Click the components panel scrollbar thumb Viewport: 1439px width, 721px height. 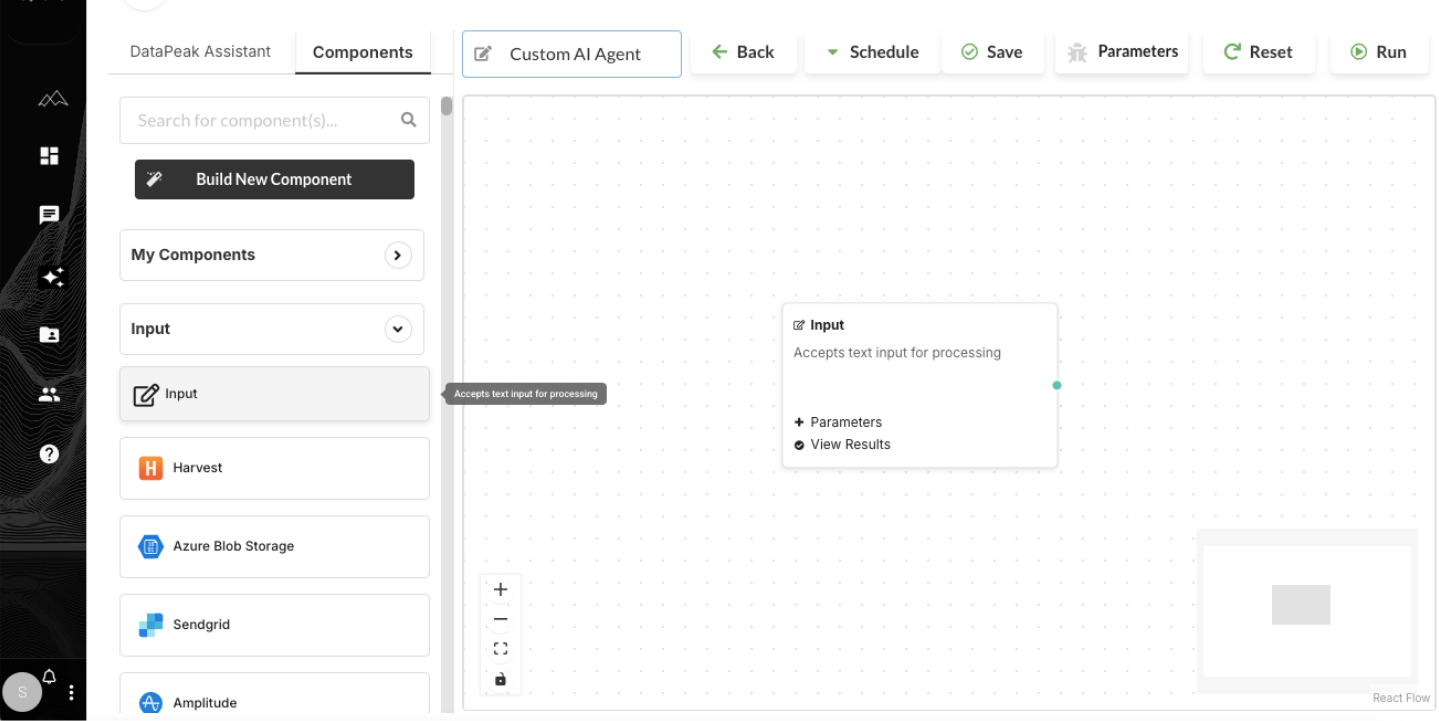tap(446, 106)
